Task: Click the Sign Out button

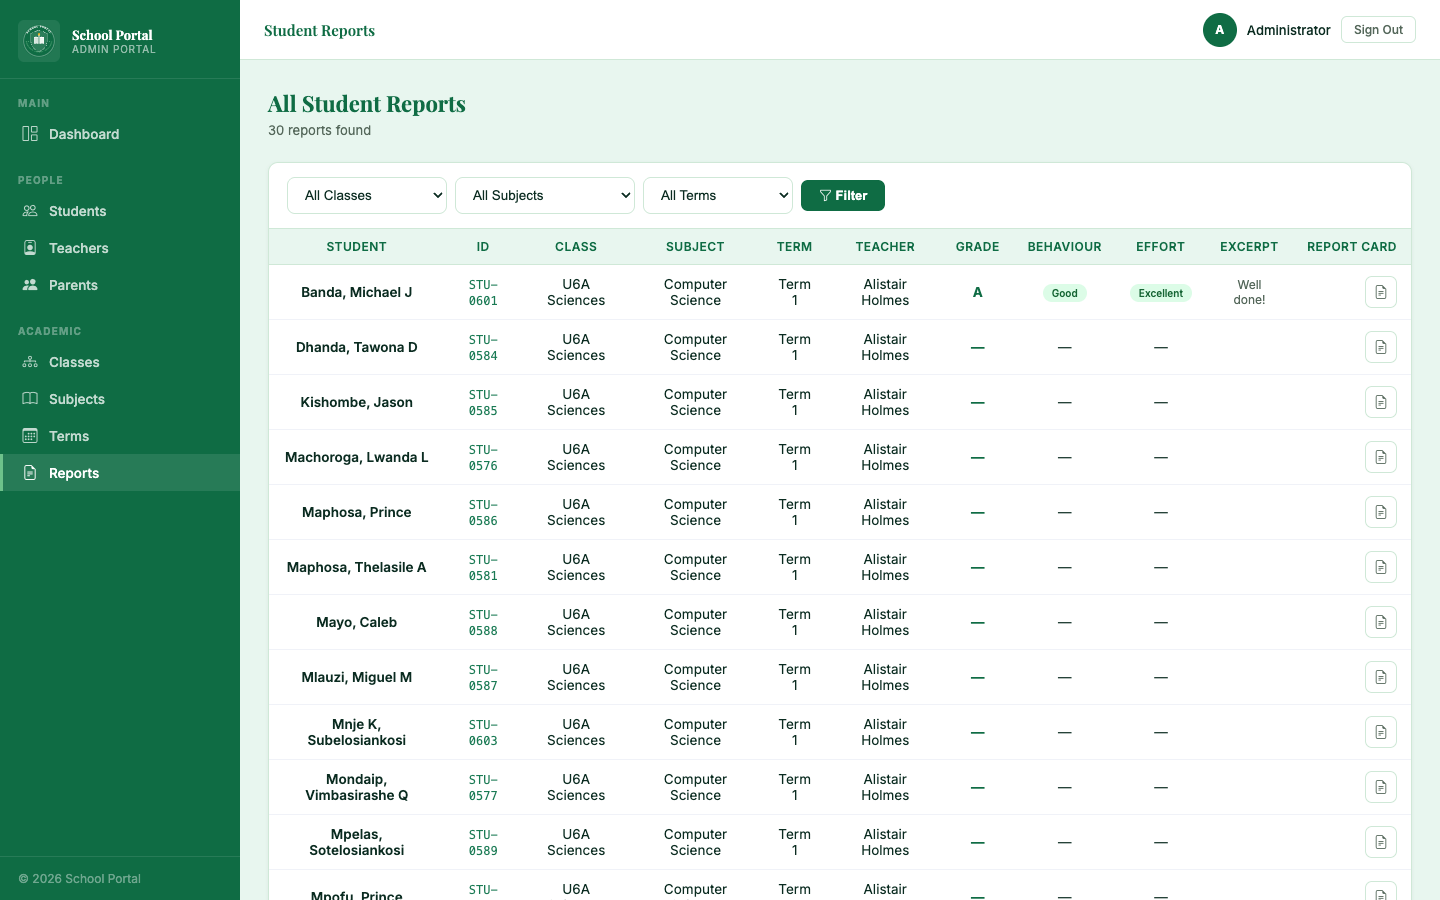Action: click(x=1378, y=30)
